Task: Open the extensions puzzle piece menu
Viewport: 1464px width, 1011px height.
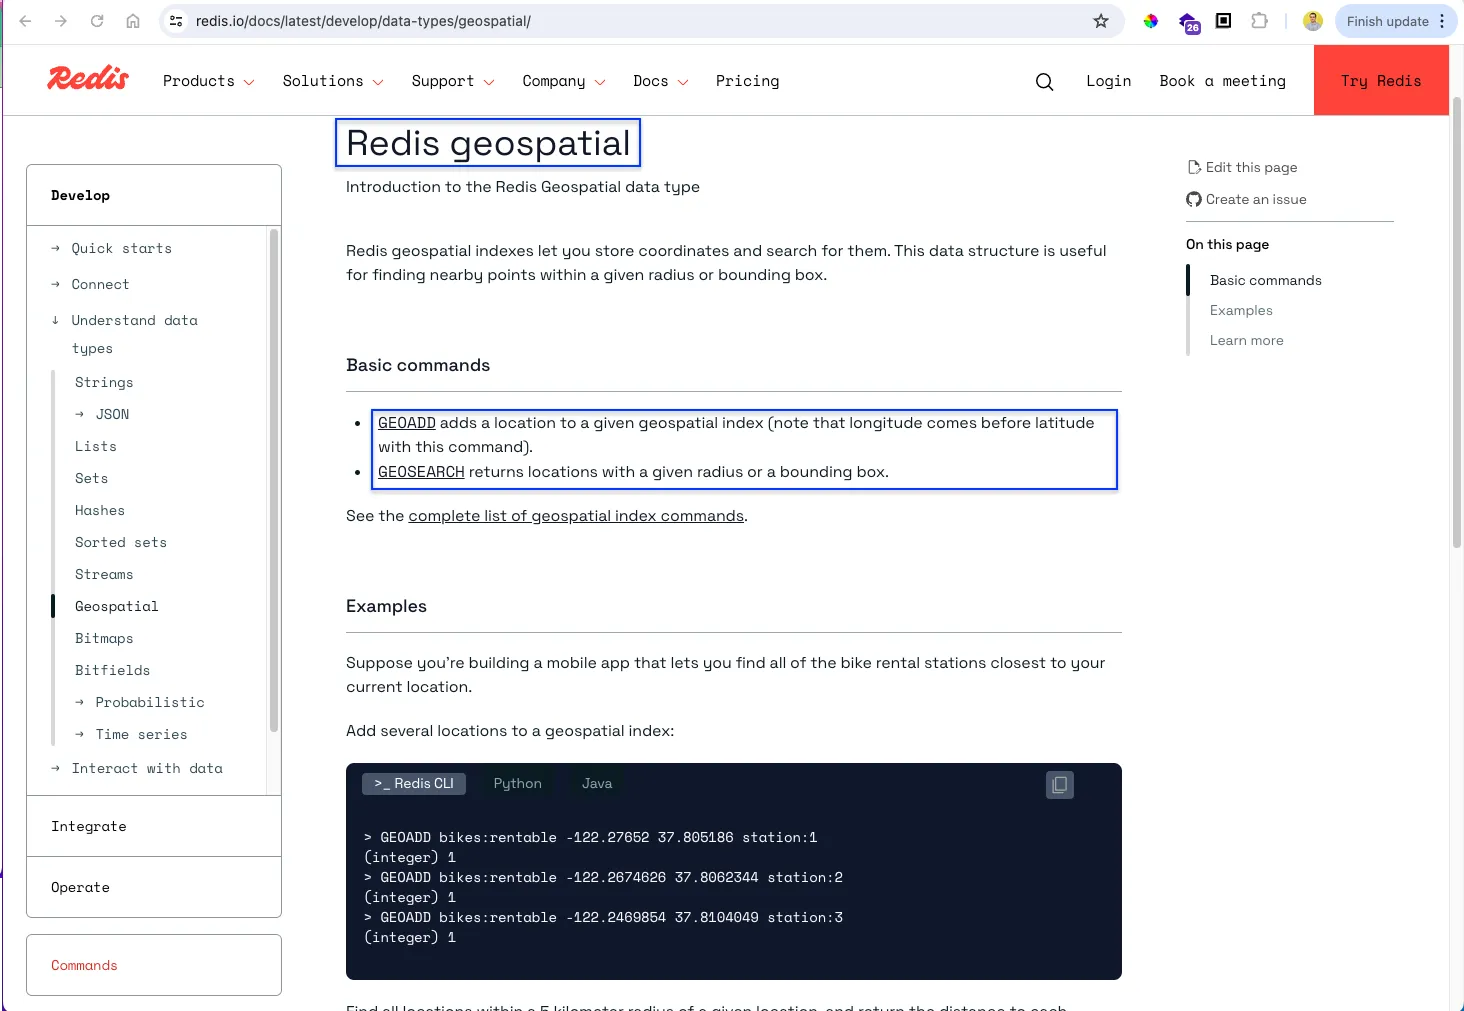Action: point(1259,21)
